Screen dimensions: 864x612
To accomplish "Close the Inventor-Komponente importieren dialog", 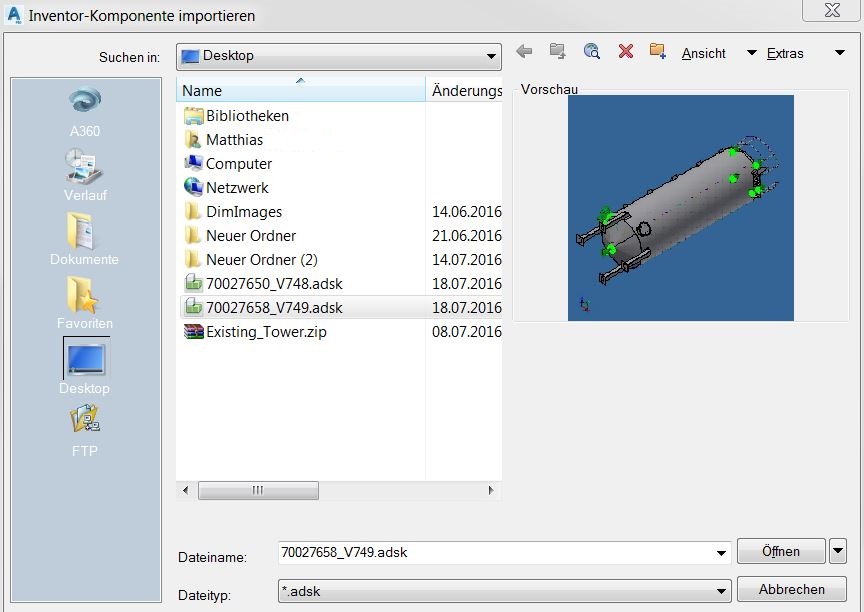I will click(x=831, y=10).
